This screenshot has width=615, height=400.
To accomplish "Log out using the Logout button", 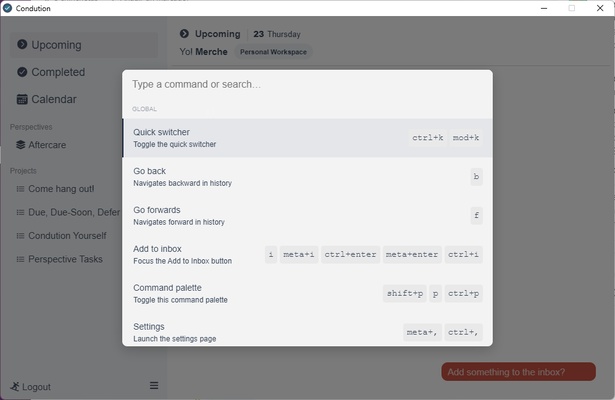I will pos(31,387).
